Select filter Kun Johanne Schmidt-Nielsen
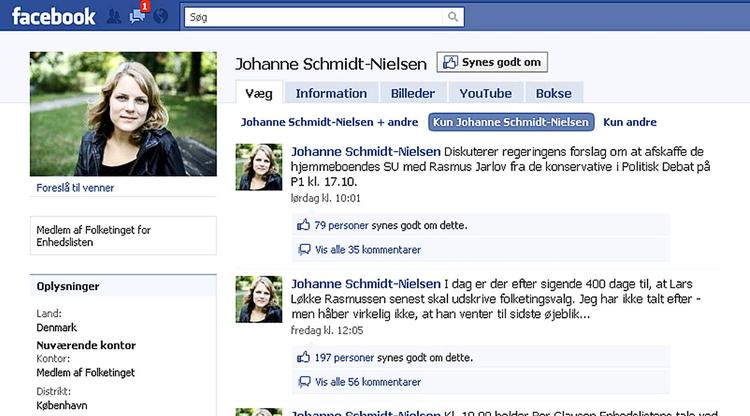Screen dimensions: 750x416 click(511, 122)
